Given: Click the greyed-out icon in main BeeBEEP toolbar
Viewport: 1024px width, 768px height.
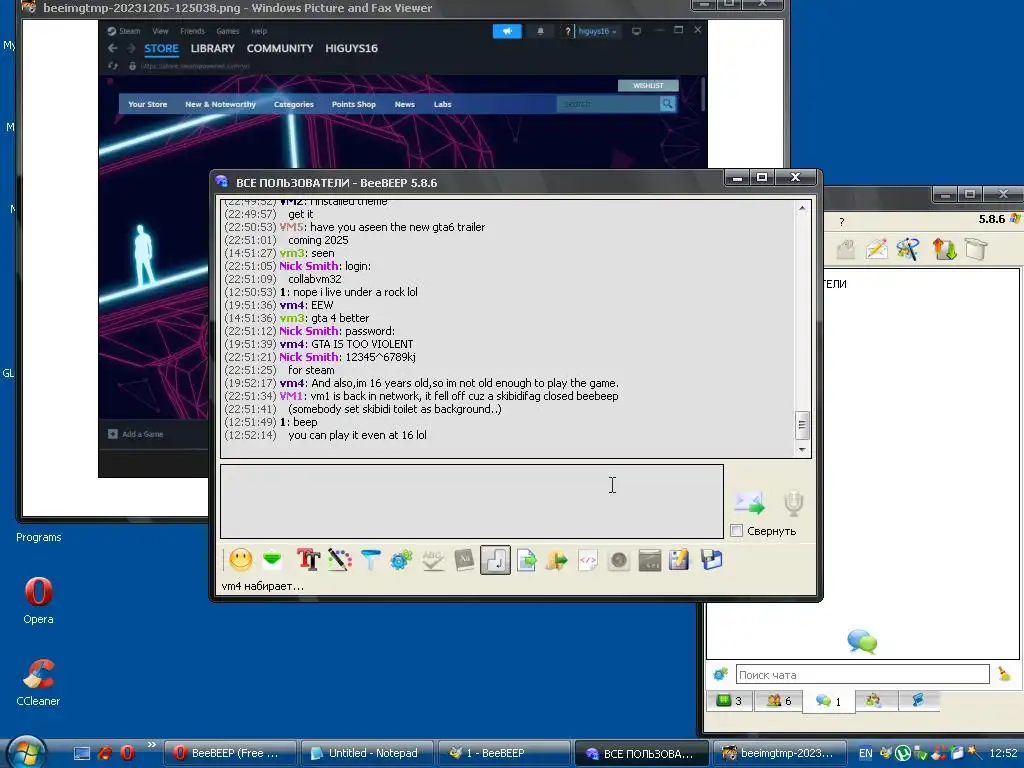Looking at the screenshot, I should pyautogui.click(x=846, y=249).
